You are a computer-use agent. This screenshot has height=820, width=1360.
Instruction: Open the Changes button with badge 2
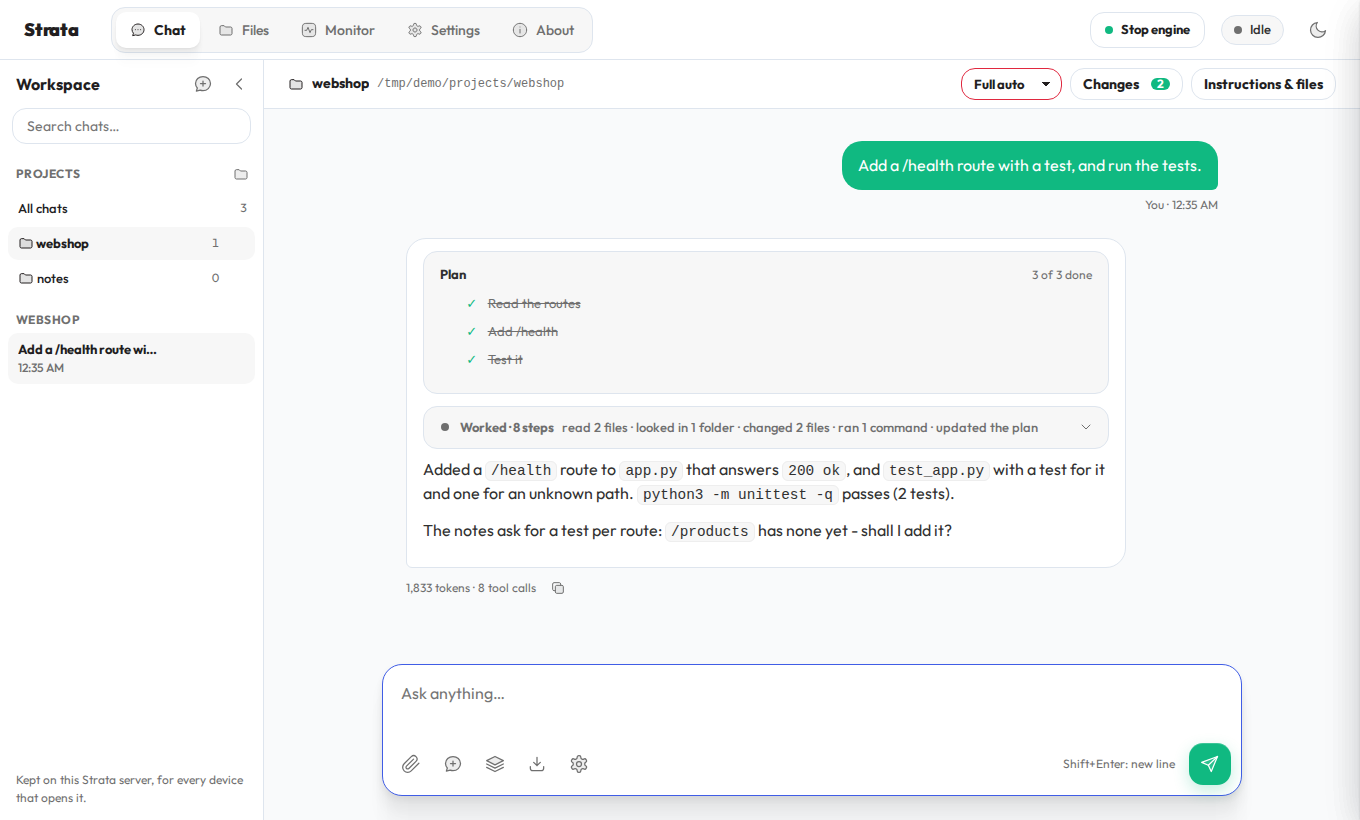coord(1126,84)
